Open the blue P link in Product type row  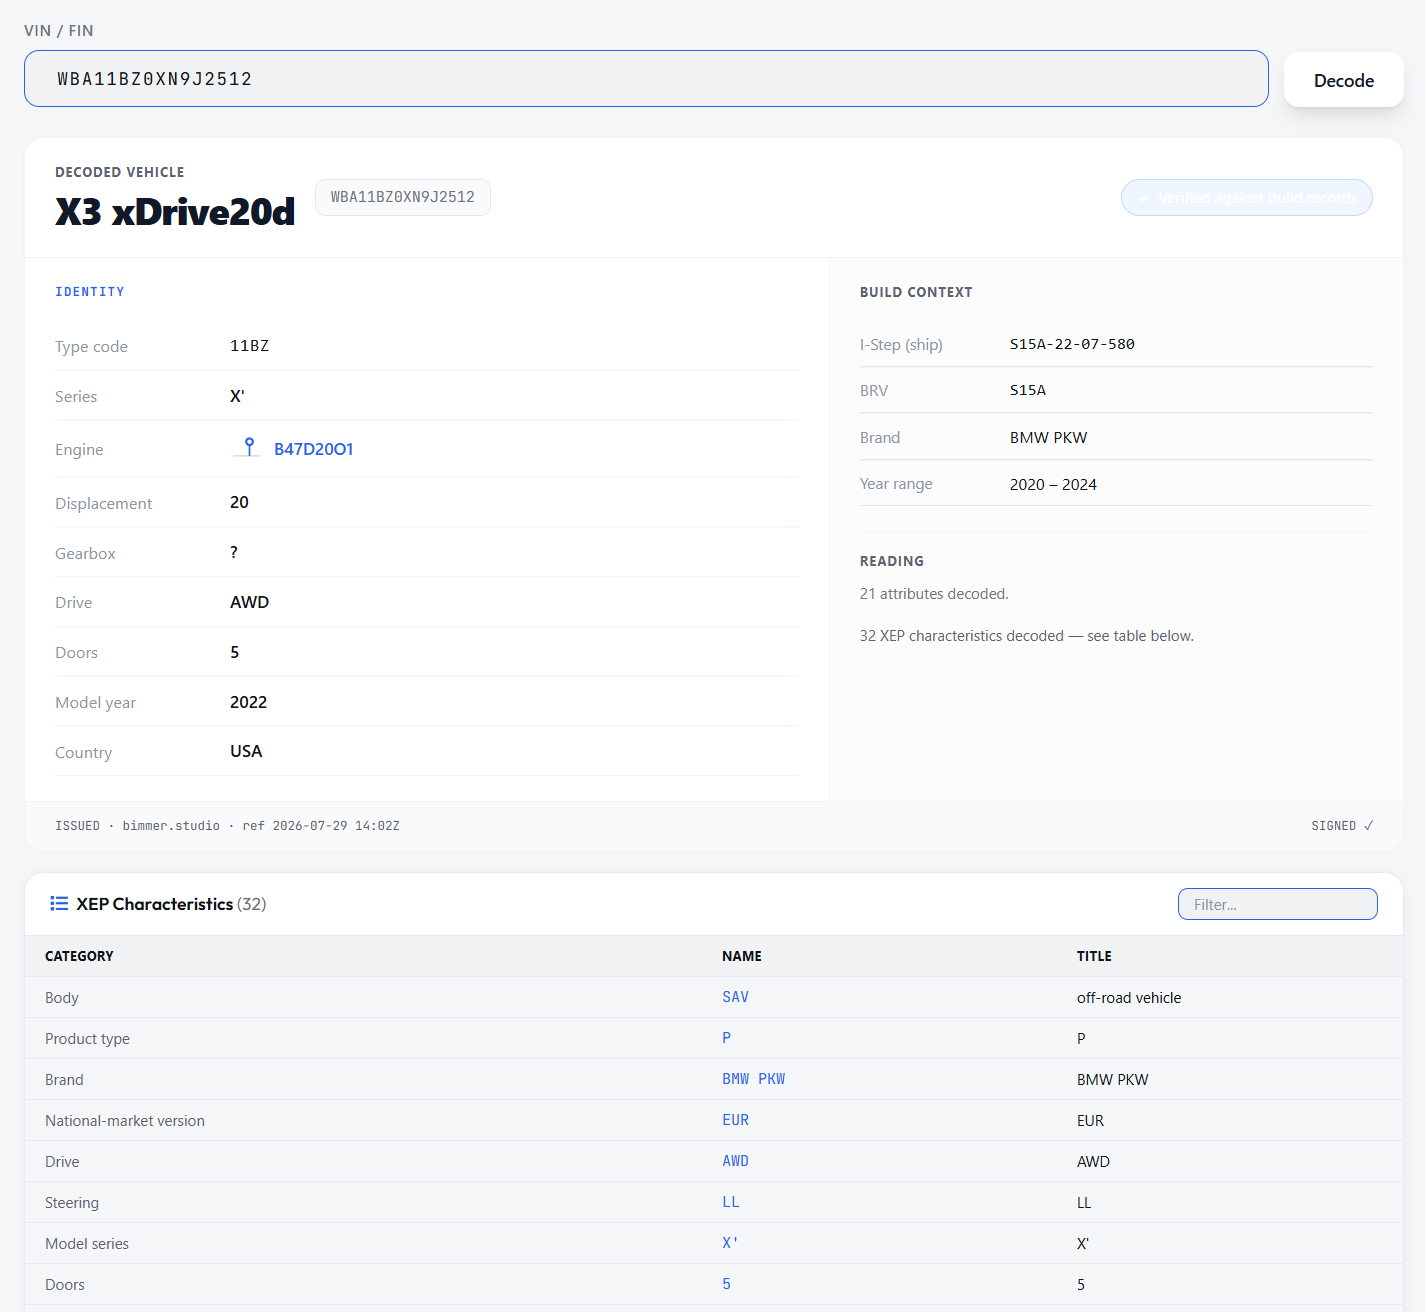[727, 1038]
